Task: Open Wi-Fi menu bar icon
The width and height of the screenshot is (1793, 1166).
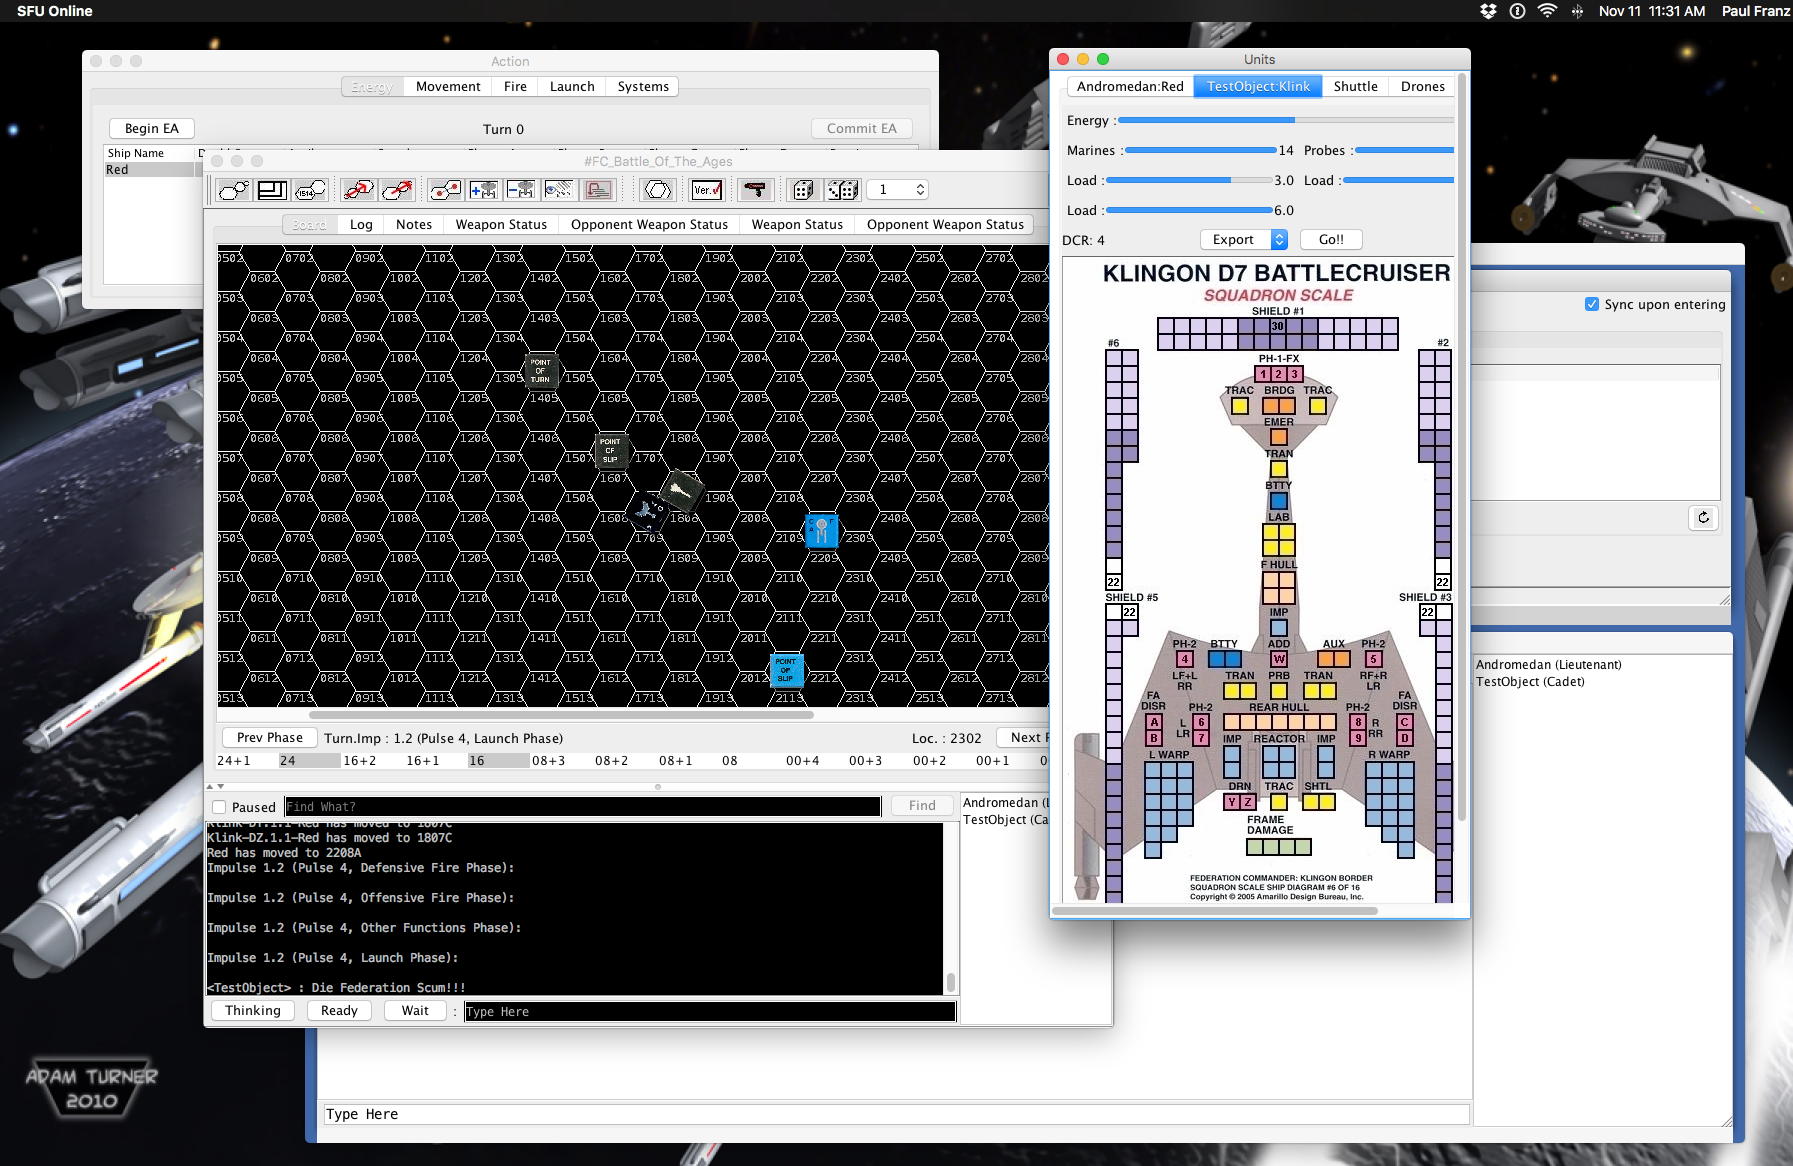Action: 1547,11
